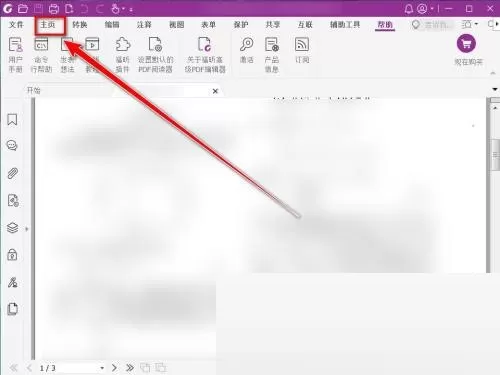Viewport: 500px width, 375px height.
Task: Open the user account icon
Action: [x=422, y=9]
